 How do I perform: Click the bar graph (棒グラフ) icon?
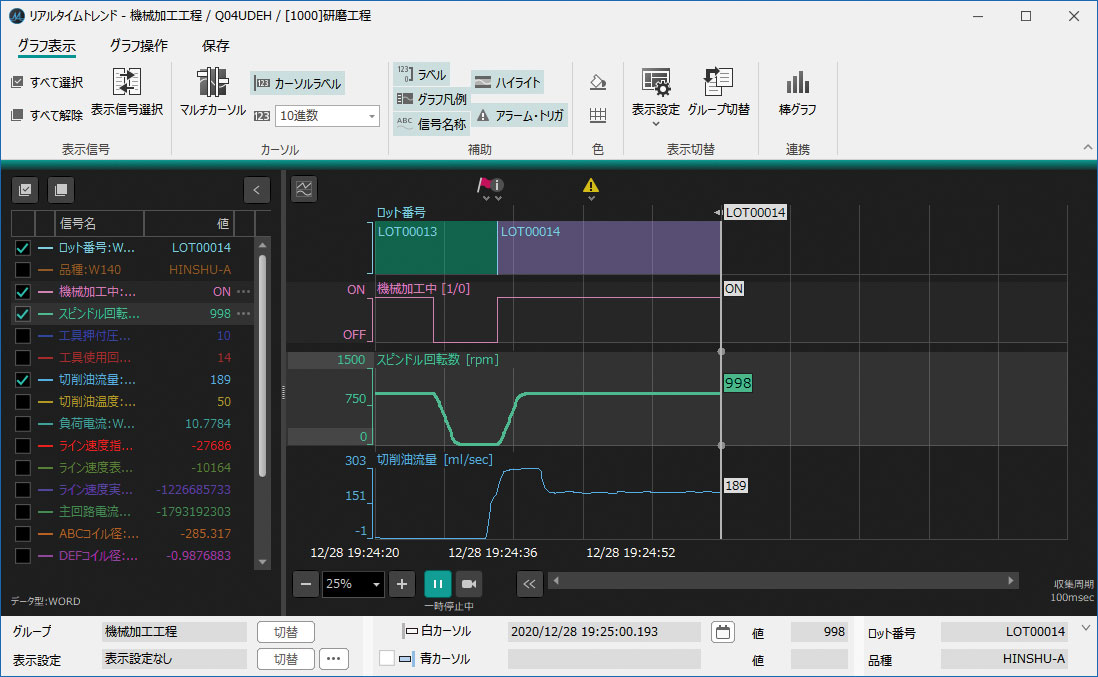point(797,83)
